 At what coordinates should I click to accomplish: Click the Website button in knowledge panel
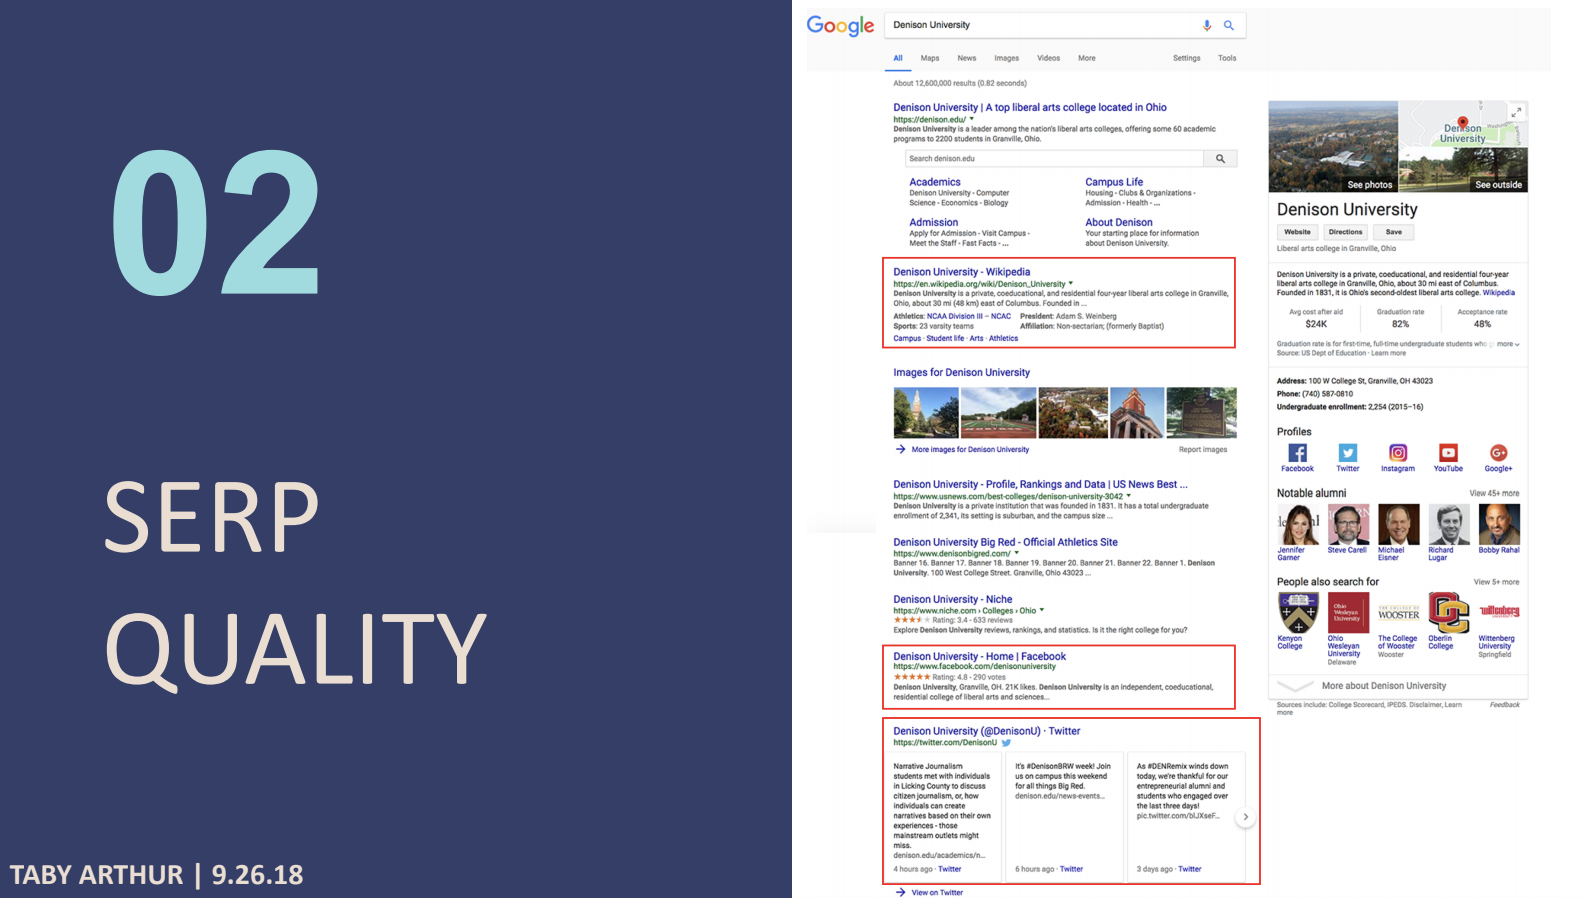pyautogui.click(x=1297, y=232)
